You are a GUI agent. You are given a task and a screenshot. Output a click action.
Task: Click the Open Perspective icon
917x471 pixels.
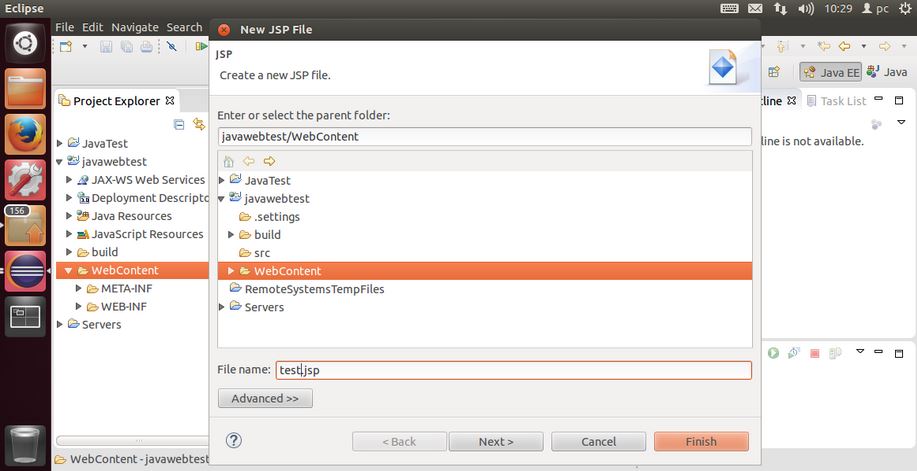[774, 71]
